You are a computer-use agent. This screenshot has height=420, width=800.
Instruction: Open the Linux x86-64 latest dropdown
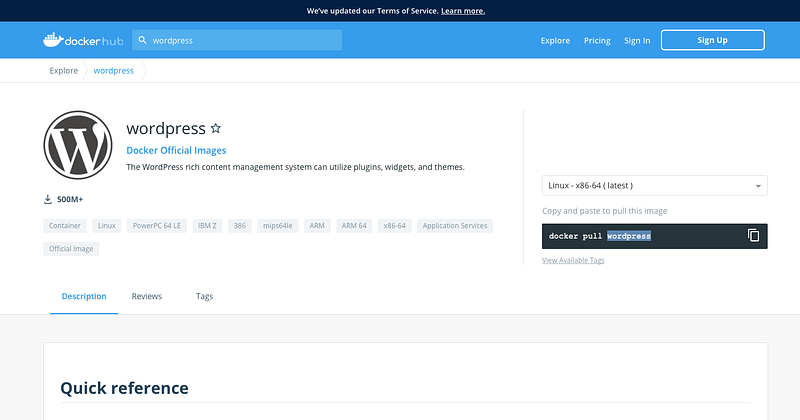click(655, 186)
